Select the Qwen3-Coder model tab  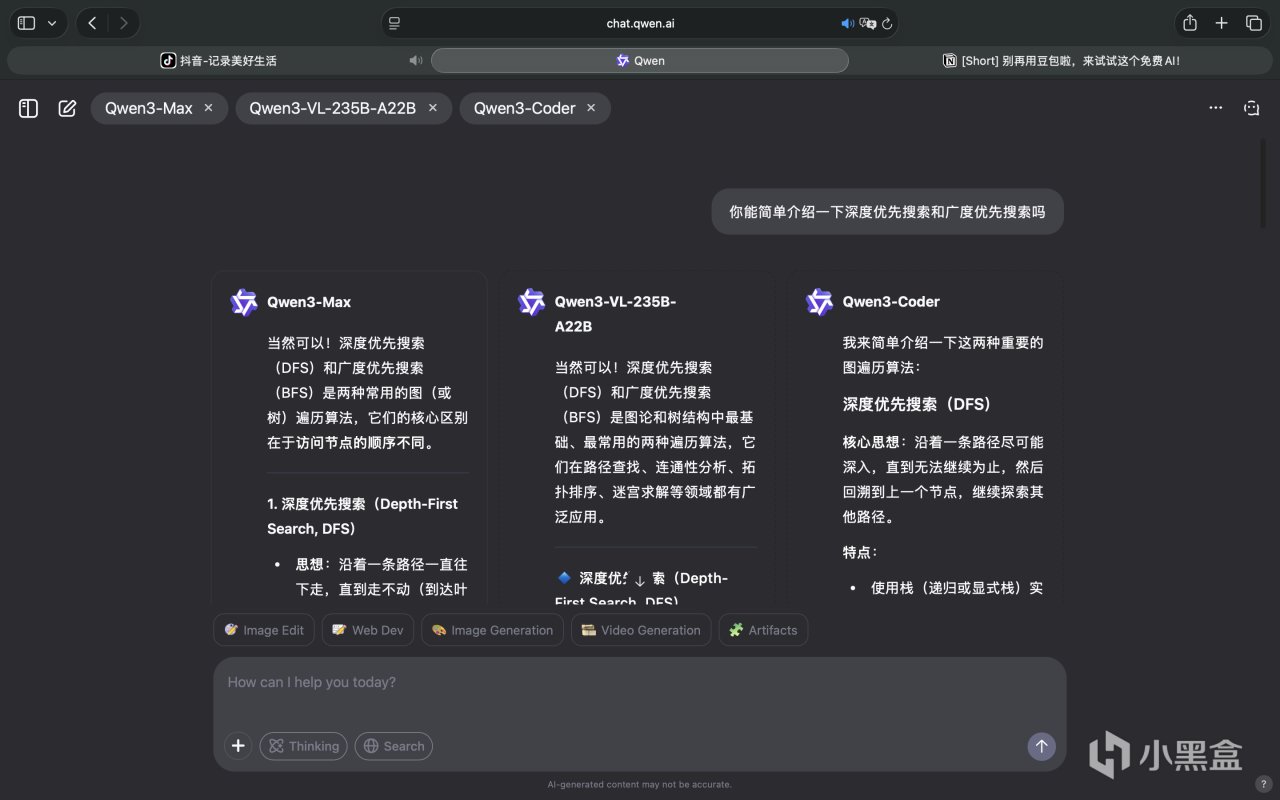click(525, 108)
